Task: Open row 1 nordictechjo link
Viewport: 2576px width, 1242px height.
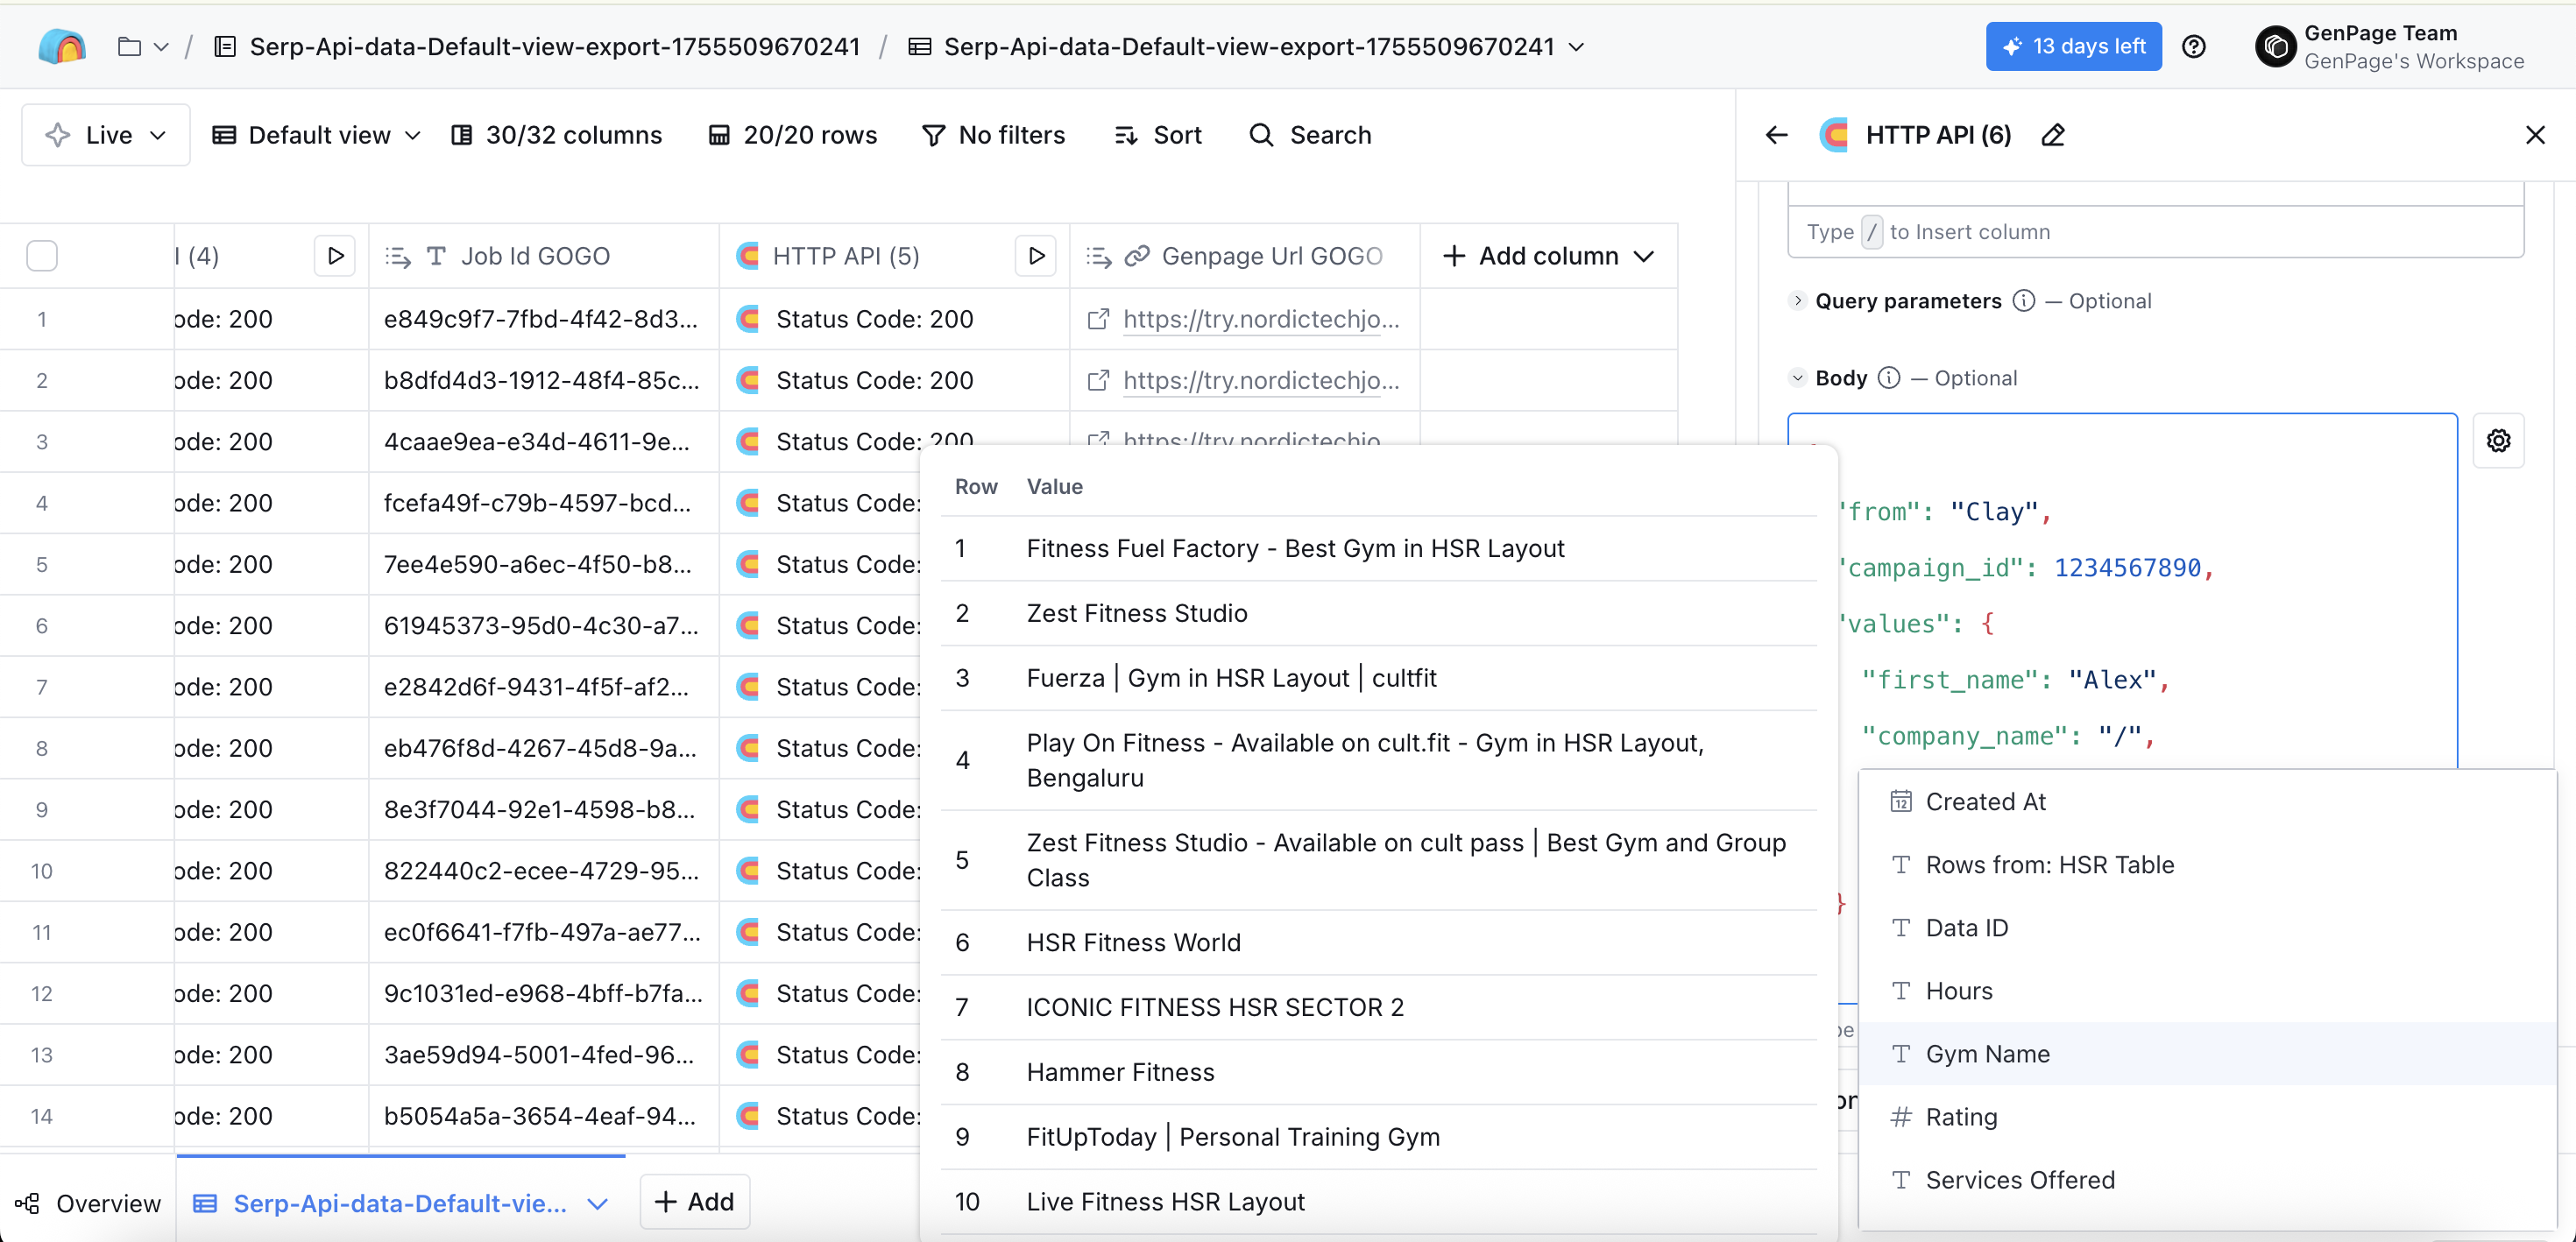Action: pyautogui.click(x=1261, y=319)
